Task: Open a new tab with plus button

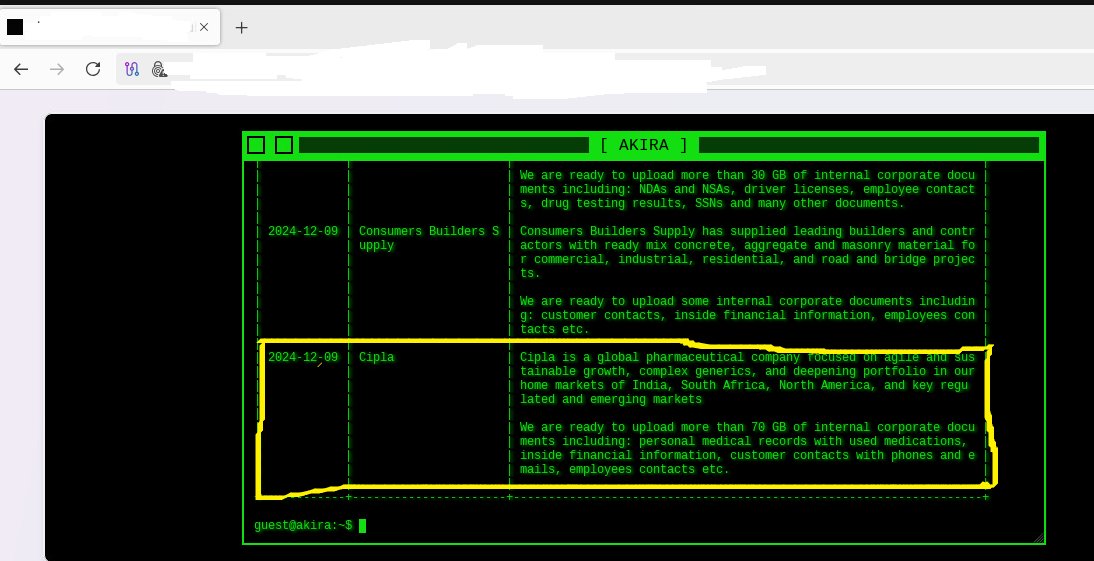Action: [241, 27]
